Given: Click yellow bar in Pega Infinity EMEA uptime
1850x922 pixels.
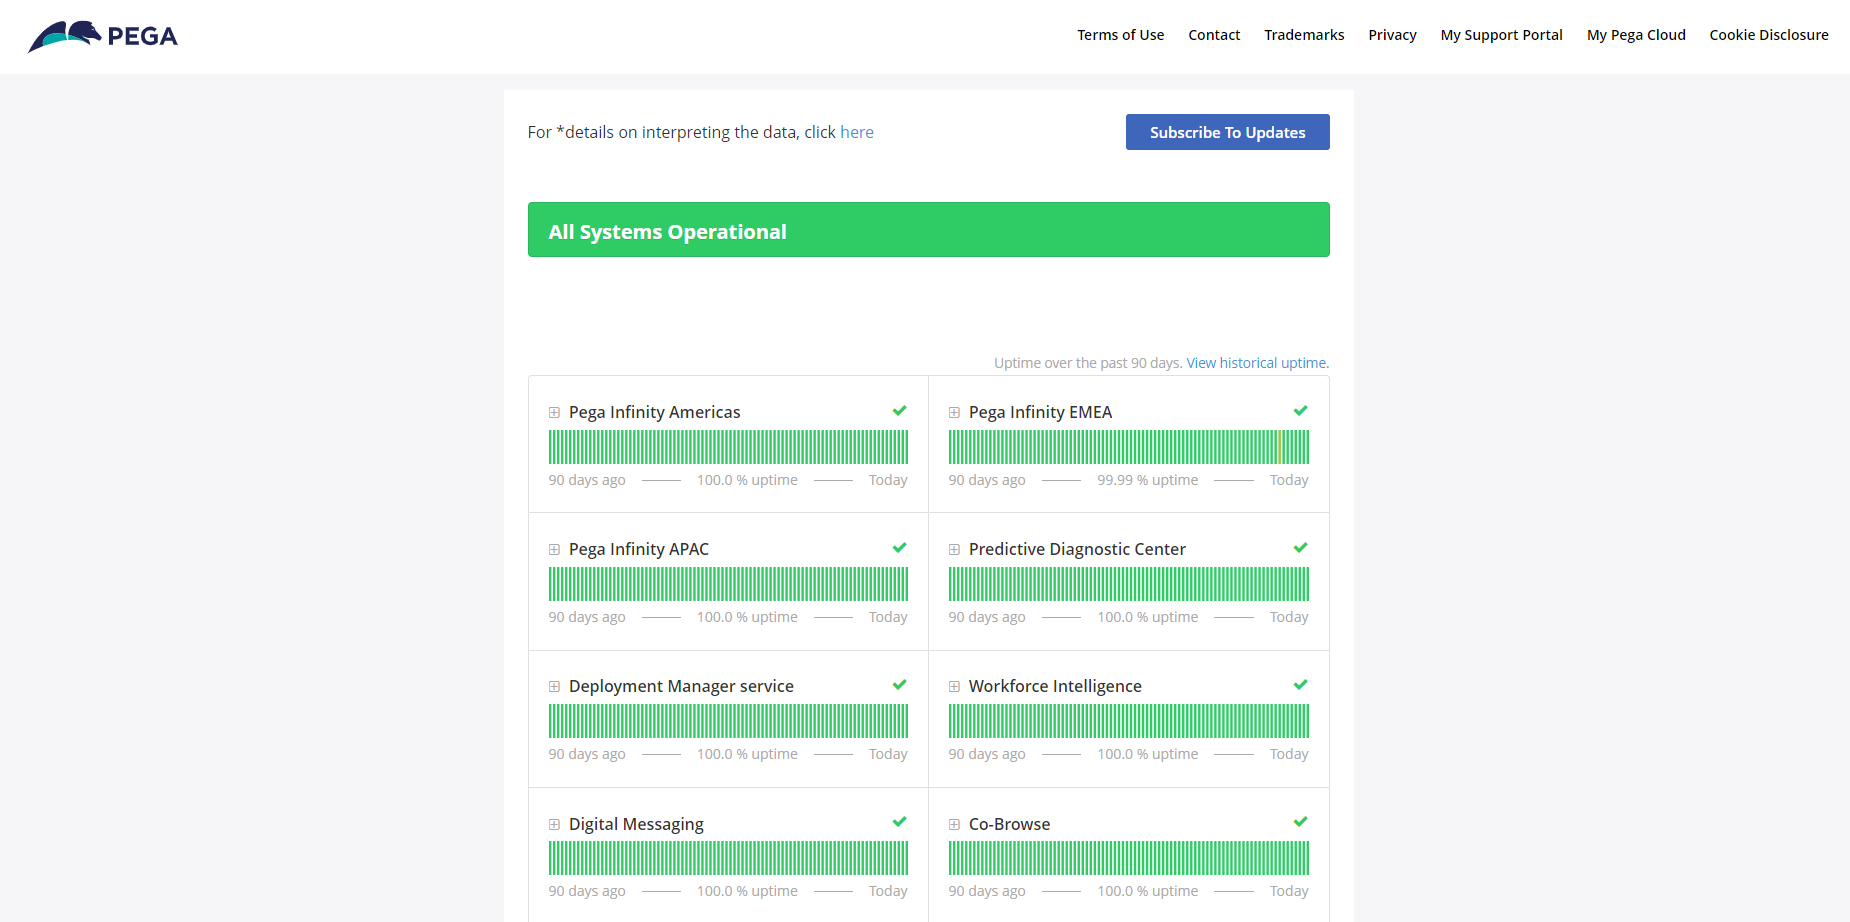Looking at the screenshot, I should click(x=1280, y=447).
